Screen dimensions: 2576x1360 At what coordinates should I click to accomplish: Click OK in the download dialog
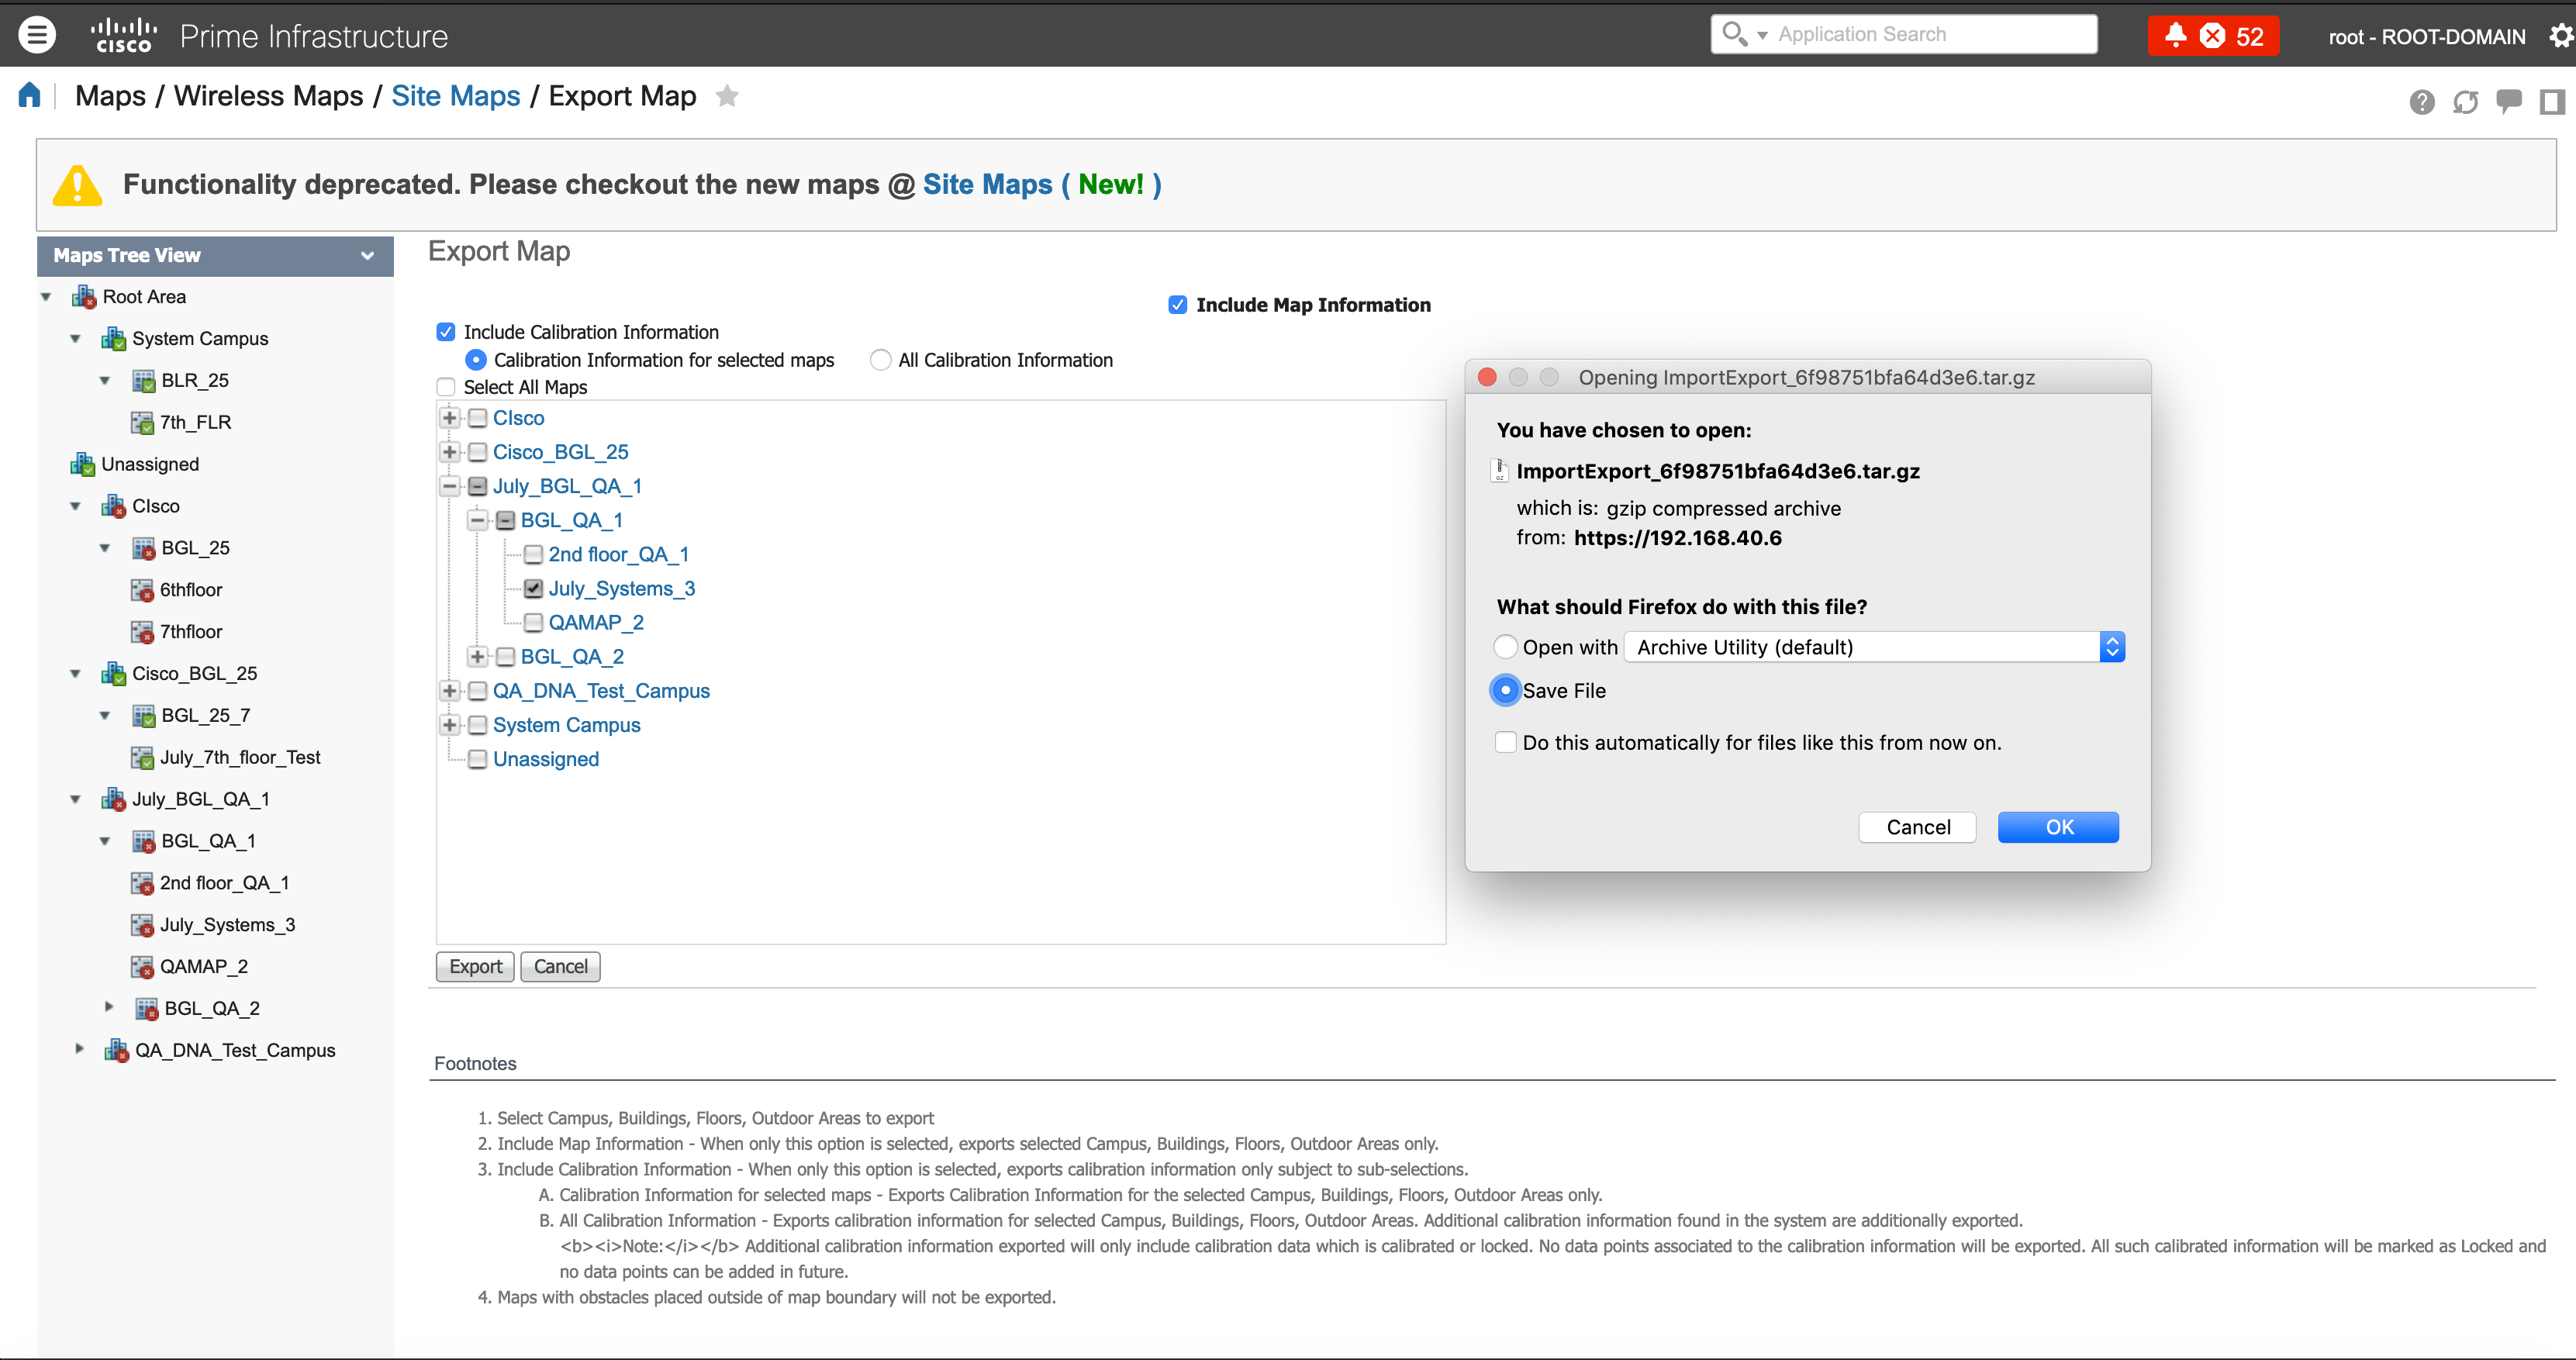[2058, 827]
